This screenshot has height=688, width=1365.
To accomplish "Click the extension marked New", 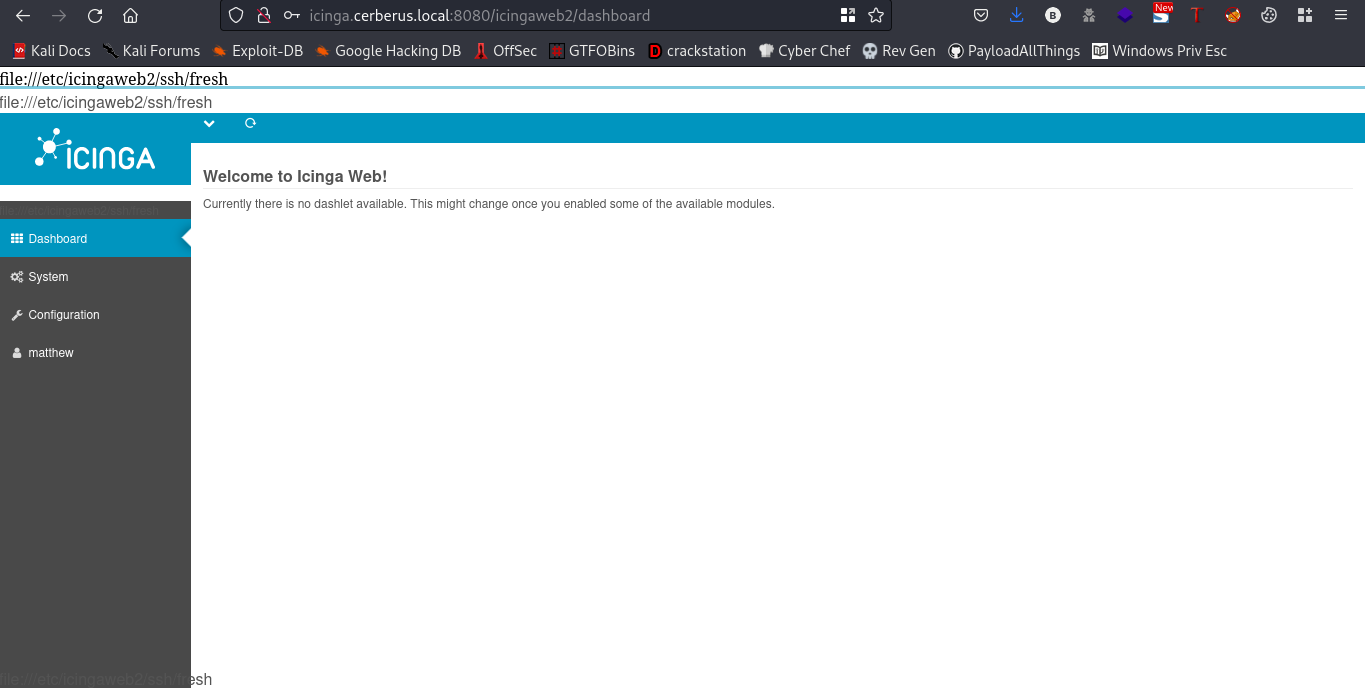I will tap(1161, 14).
